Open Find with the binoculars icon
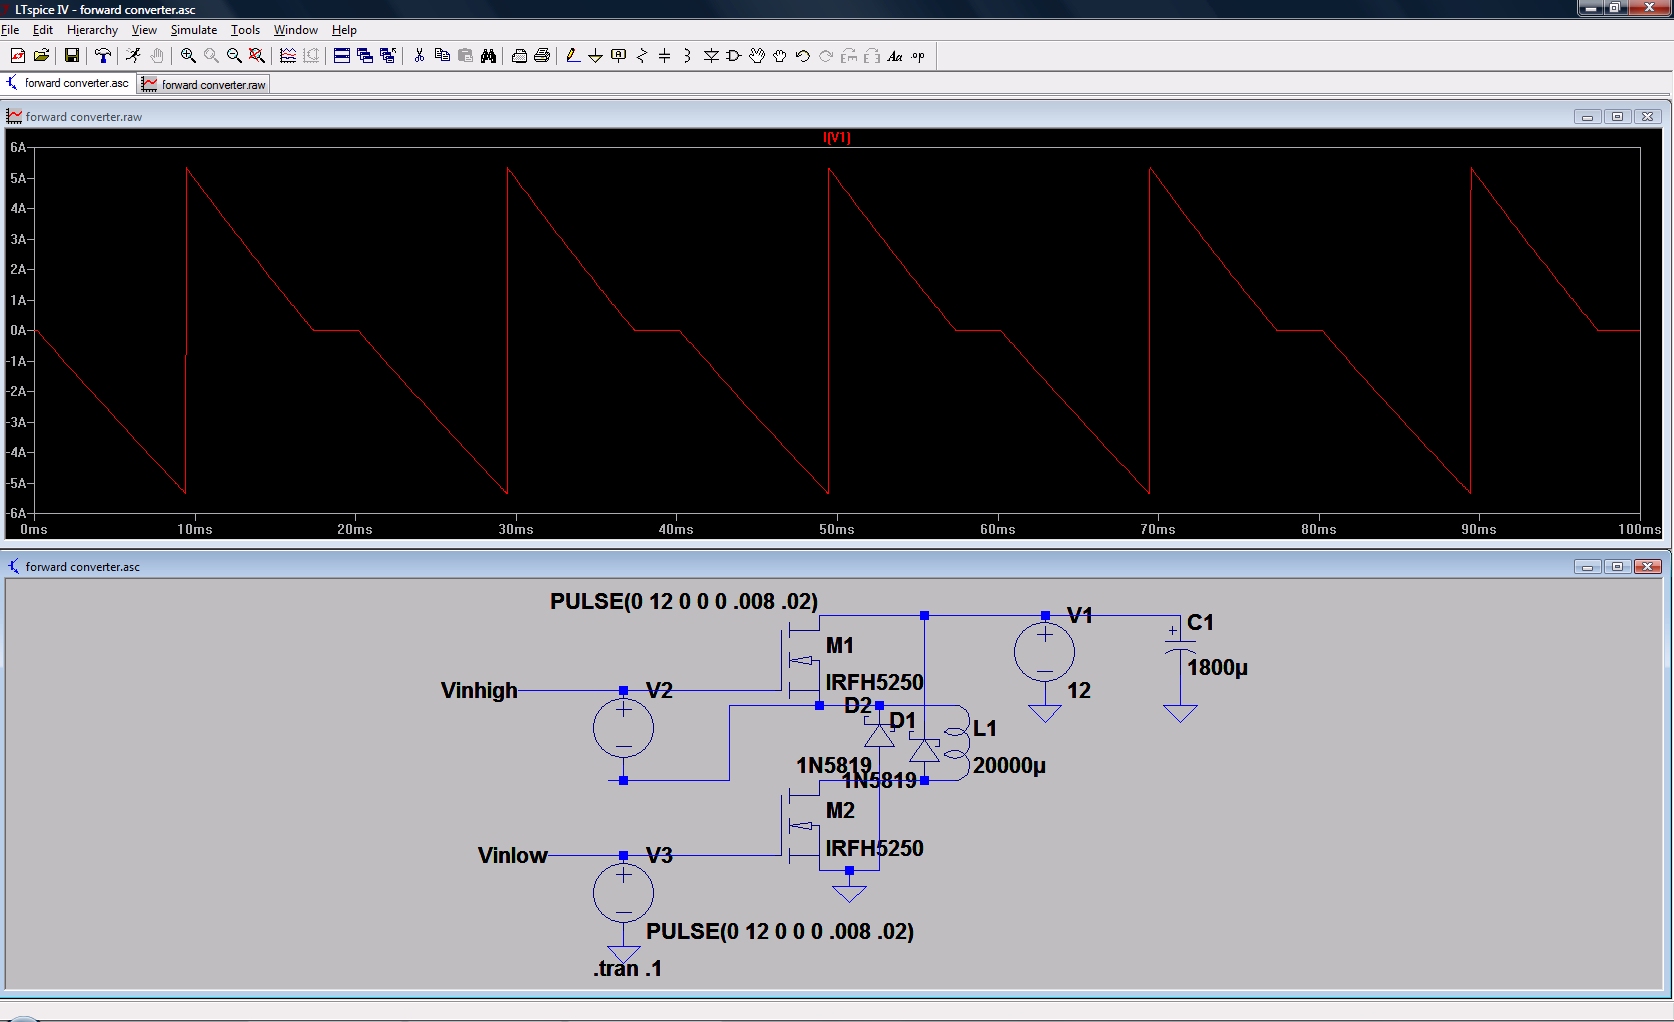This screenshot has height=1022, width=1674. [x=488, y=56]
